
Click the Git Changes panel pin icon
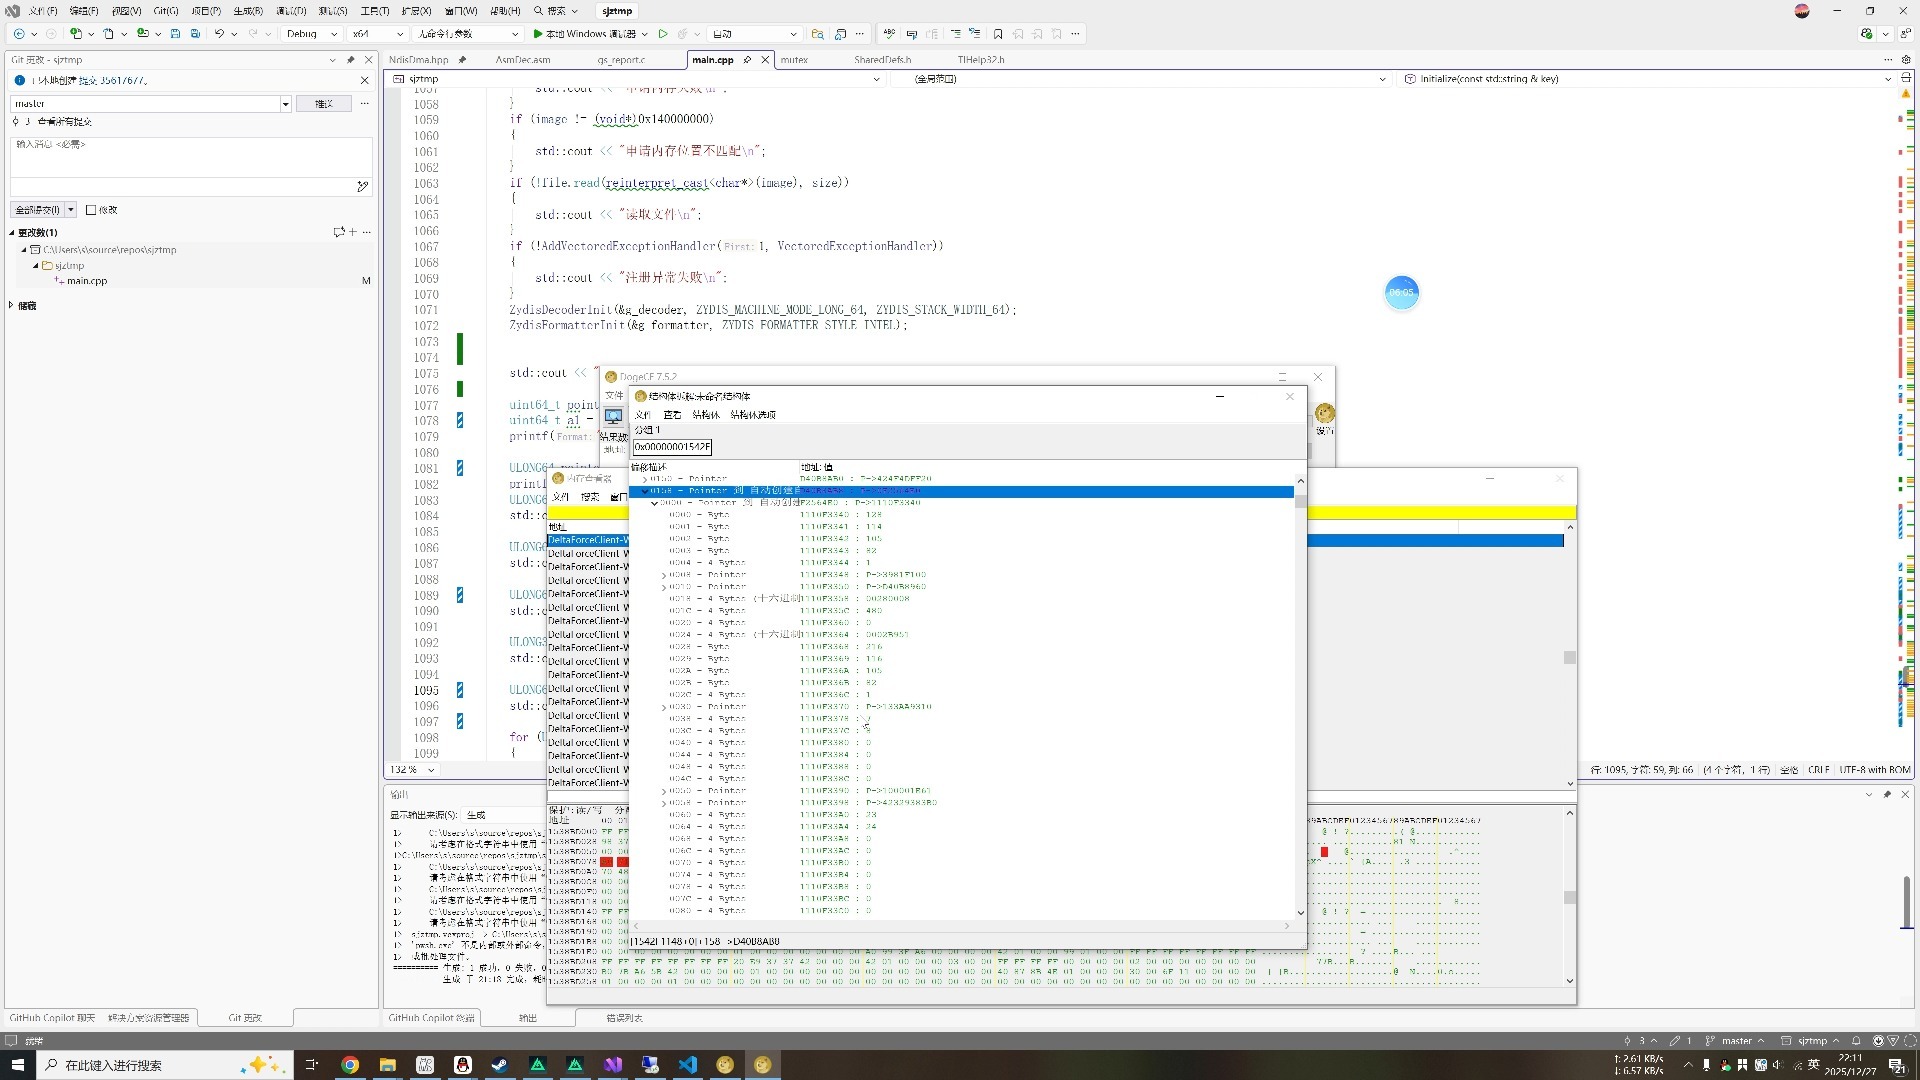coord(350,60)
